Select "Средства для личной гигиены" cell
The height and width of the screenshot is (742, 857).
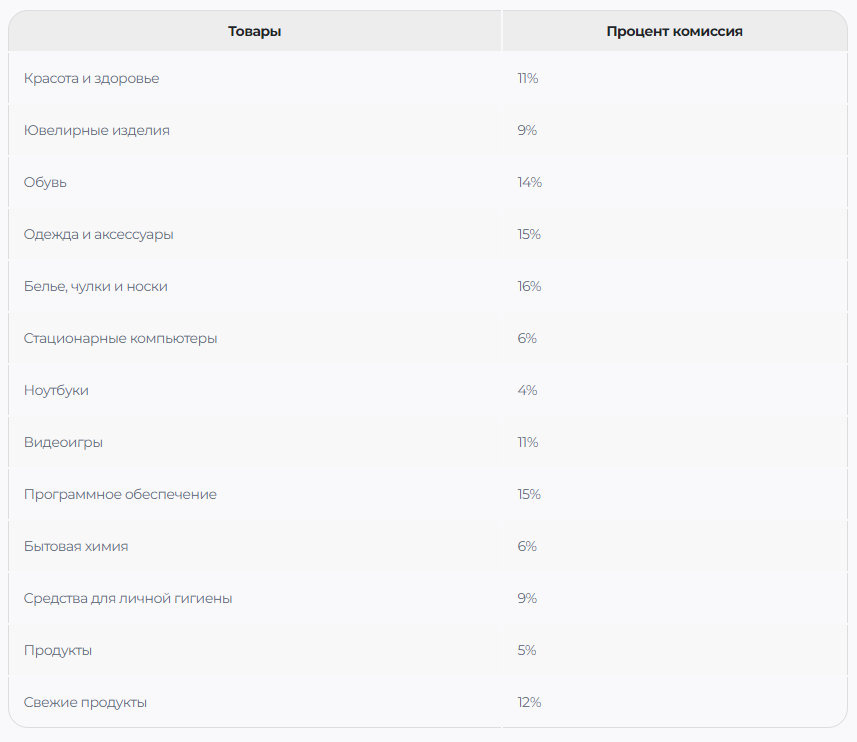128,599
